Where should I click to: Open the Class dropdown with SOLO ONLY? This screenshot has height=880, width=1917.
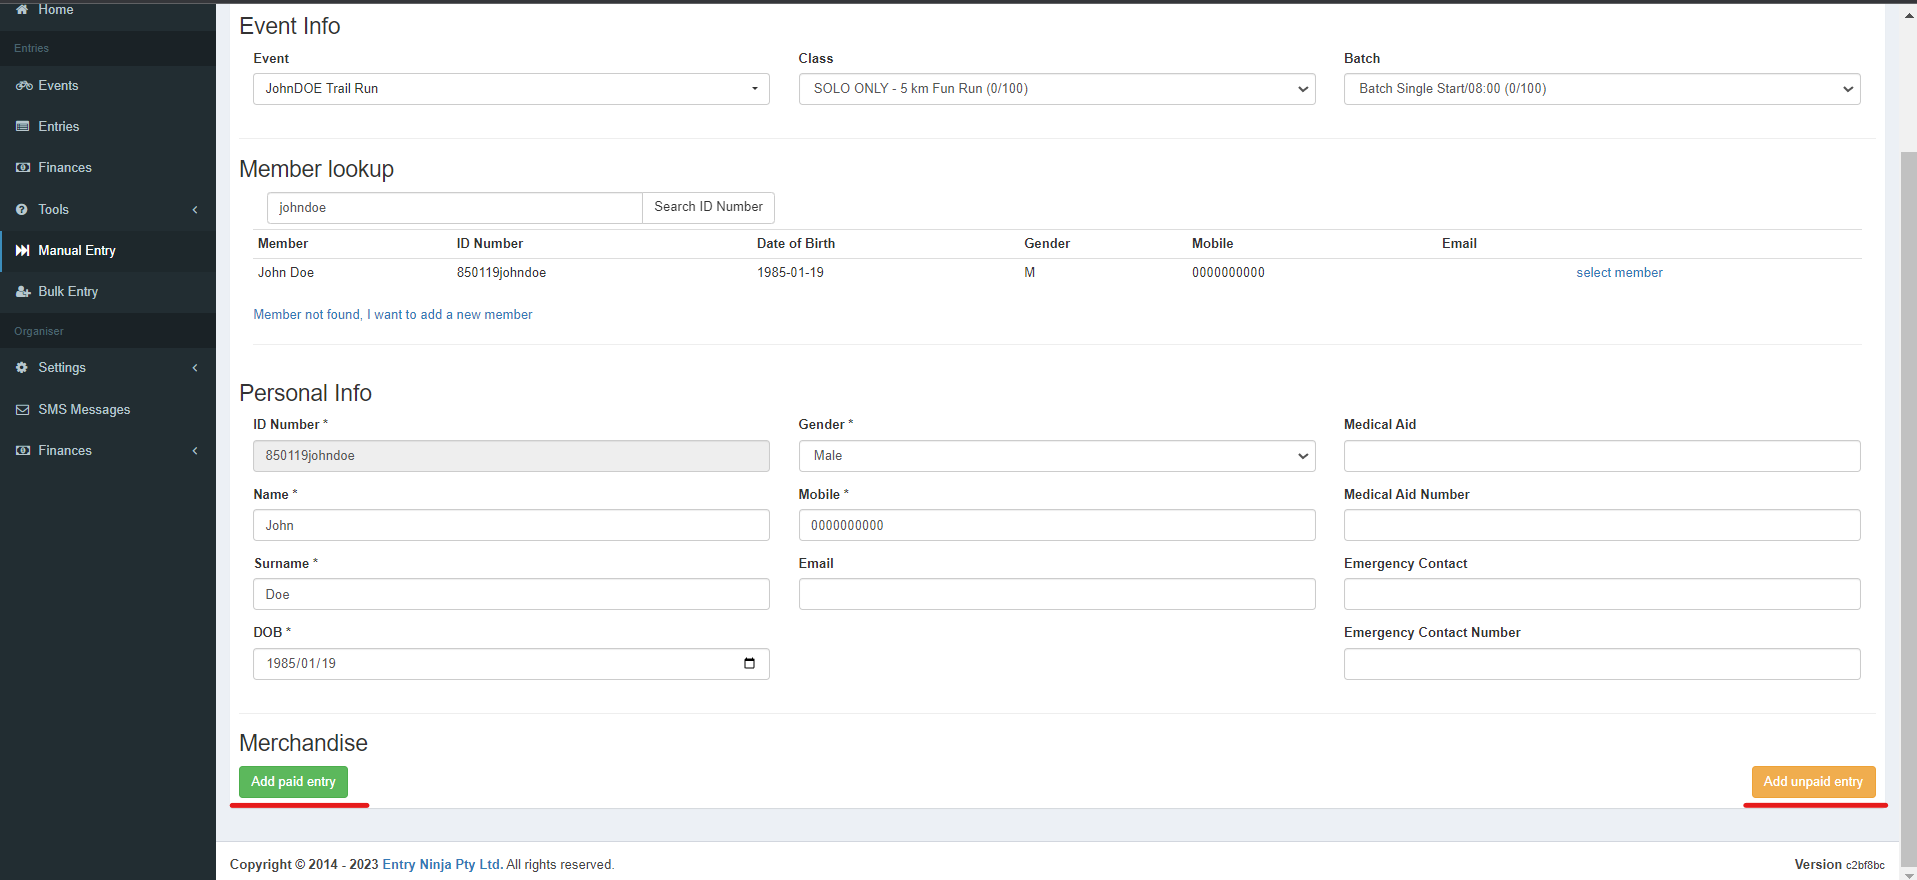(1057, 89)
